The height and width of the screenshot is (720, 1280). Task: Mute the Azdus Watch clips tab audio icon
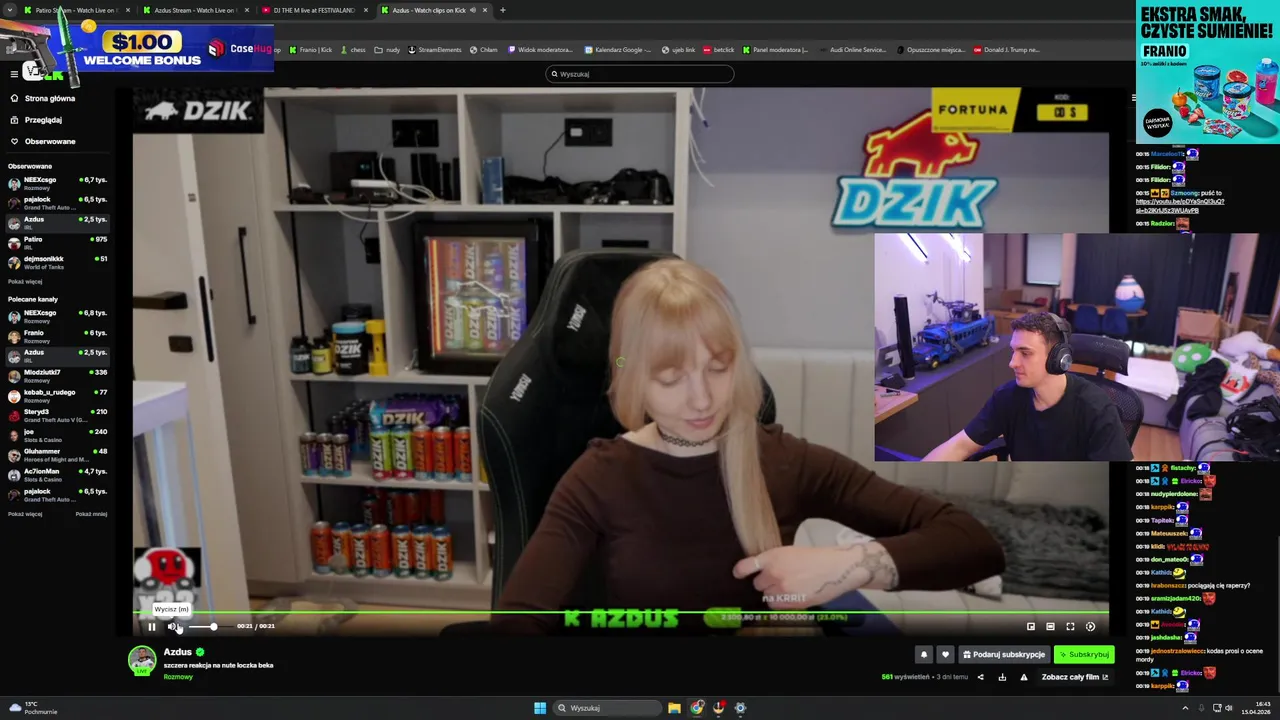click(473, 10)
